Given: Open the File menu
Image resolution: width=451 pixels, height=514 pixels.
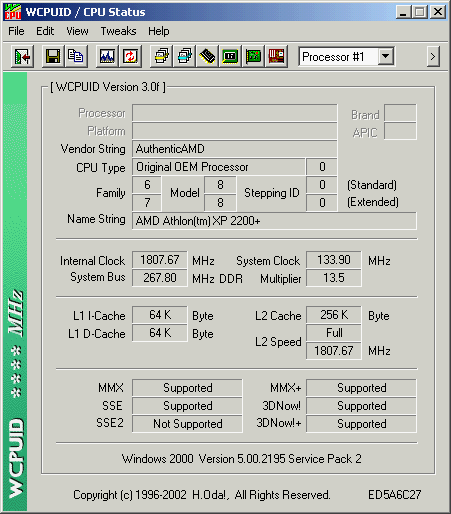Looking at the screenshot, I should [x=16, y=31].
